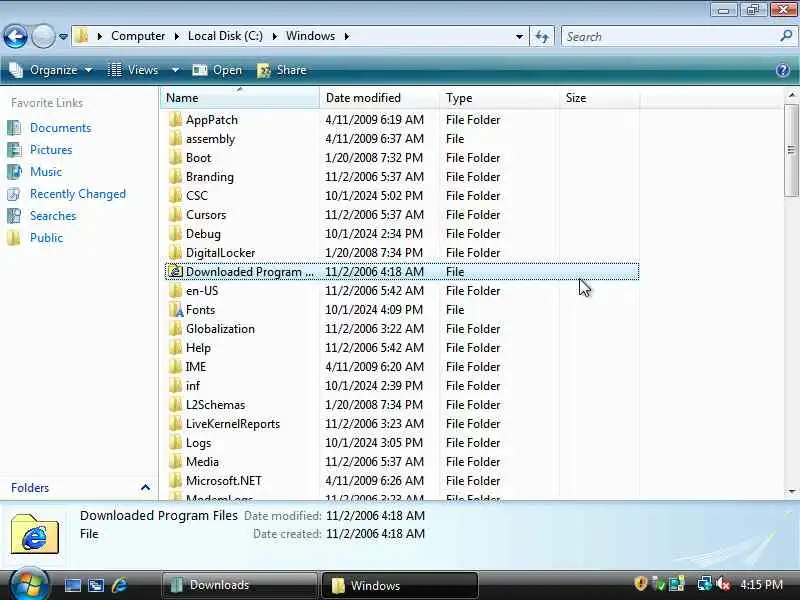Select the assembly folder

[210, 139]
